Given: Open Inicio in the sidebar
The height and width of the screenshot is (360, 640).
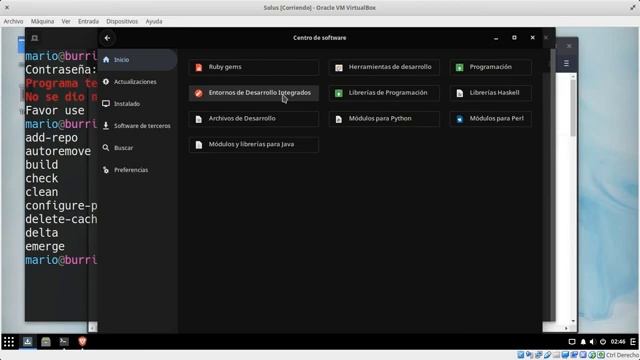Looking at the screenshot, I should coord(137,60).
